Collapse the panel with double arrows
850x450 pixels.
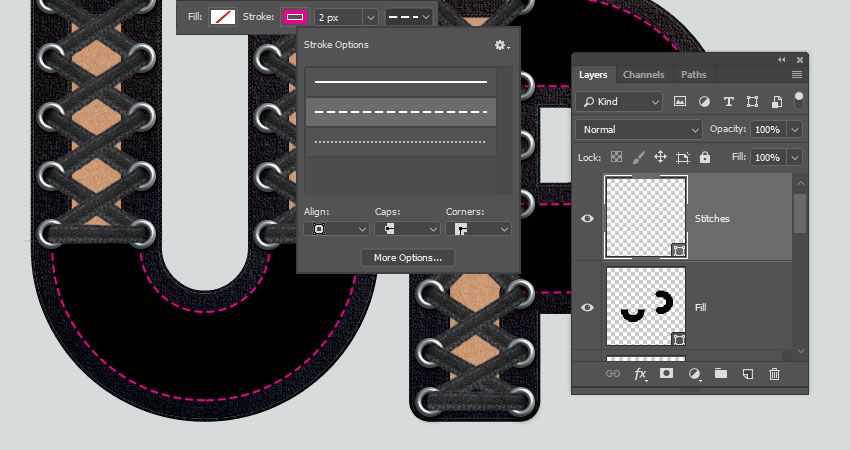click(781, 60)
